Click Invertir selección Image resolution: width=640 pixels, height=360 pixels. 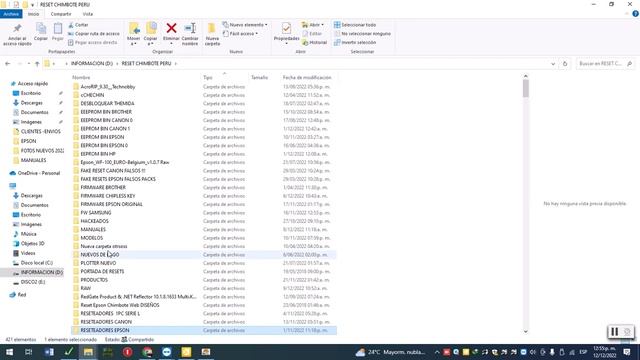[355, 42]
